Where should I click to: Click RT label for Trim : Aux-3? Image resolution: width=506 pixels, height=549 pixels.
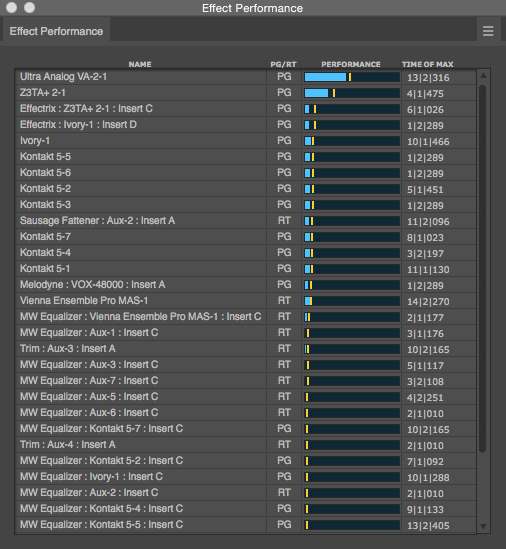[284, 349]
